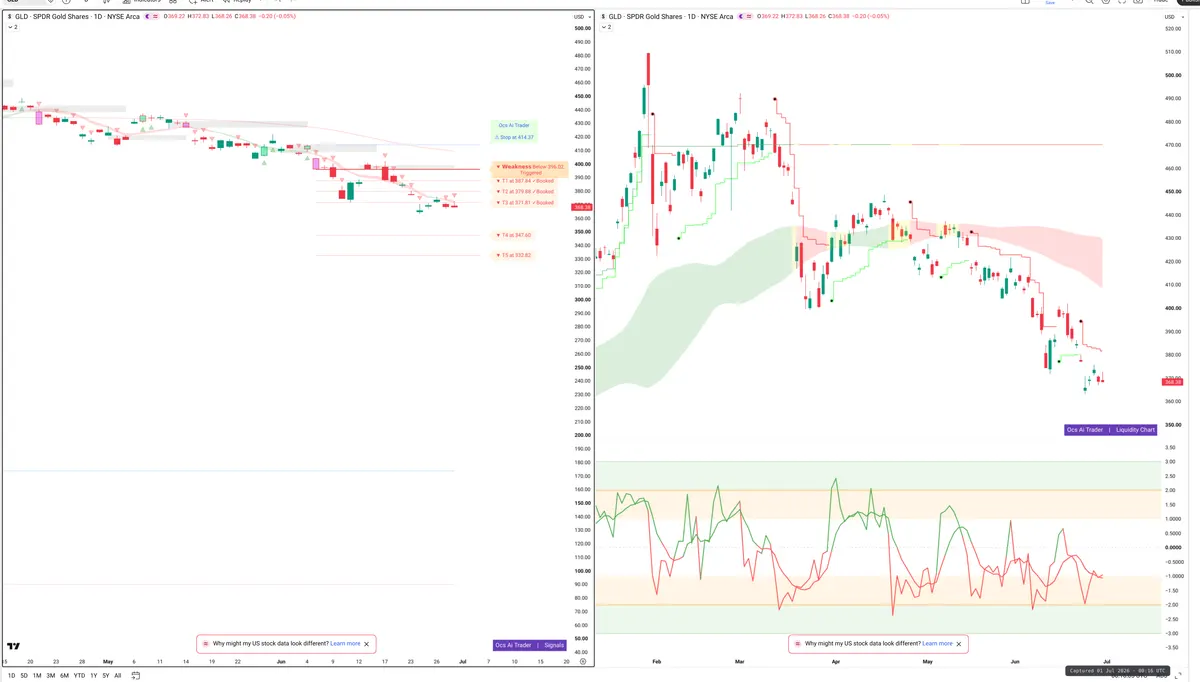Click the Weakness Below Triggered label
This screenshot has width=1200, height=682.
(x=530, y=170)
